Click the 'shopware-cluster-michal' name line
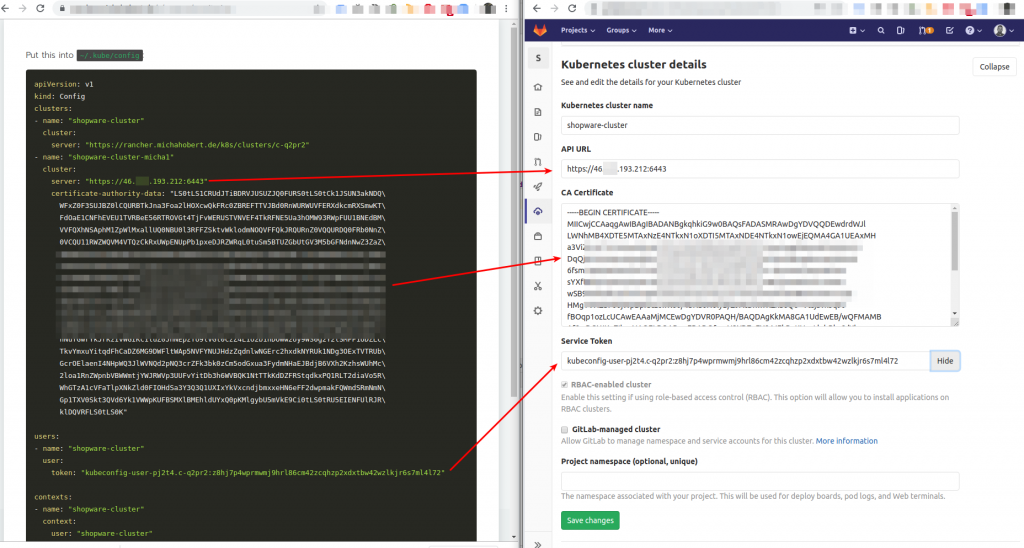 (x=104, y=157)
